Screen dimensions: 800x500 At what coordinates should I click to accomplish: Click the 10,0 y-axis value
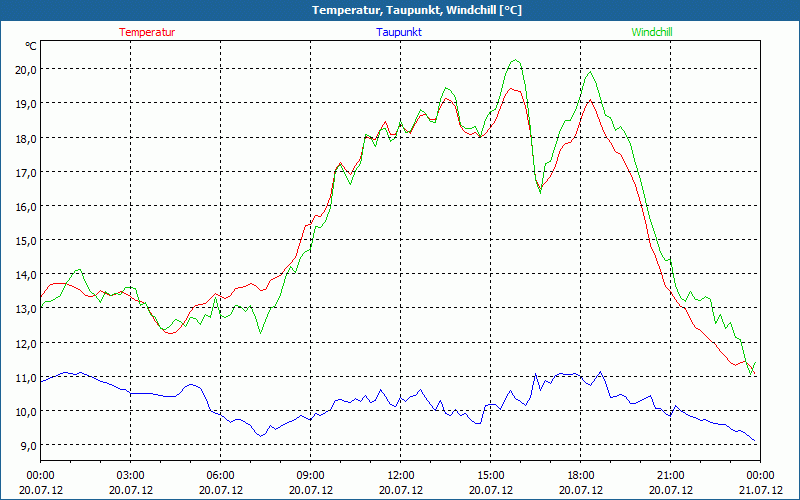(x=26, y=411)
